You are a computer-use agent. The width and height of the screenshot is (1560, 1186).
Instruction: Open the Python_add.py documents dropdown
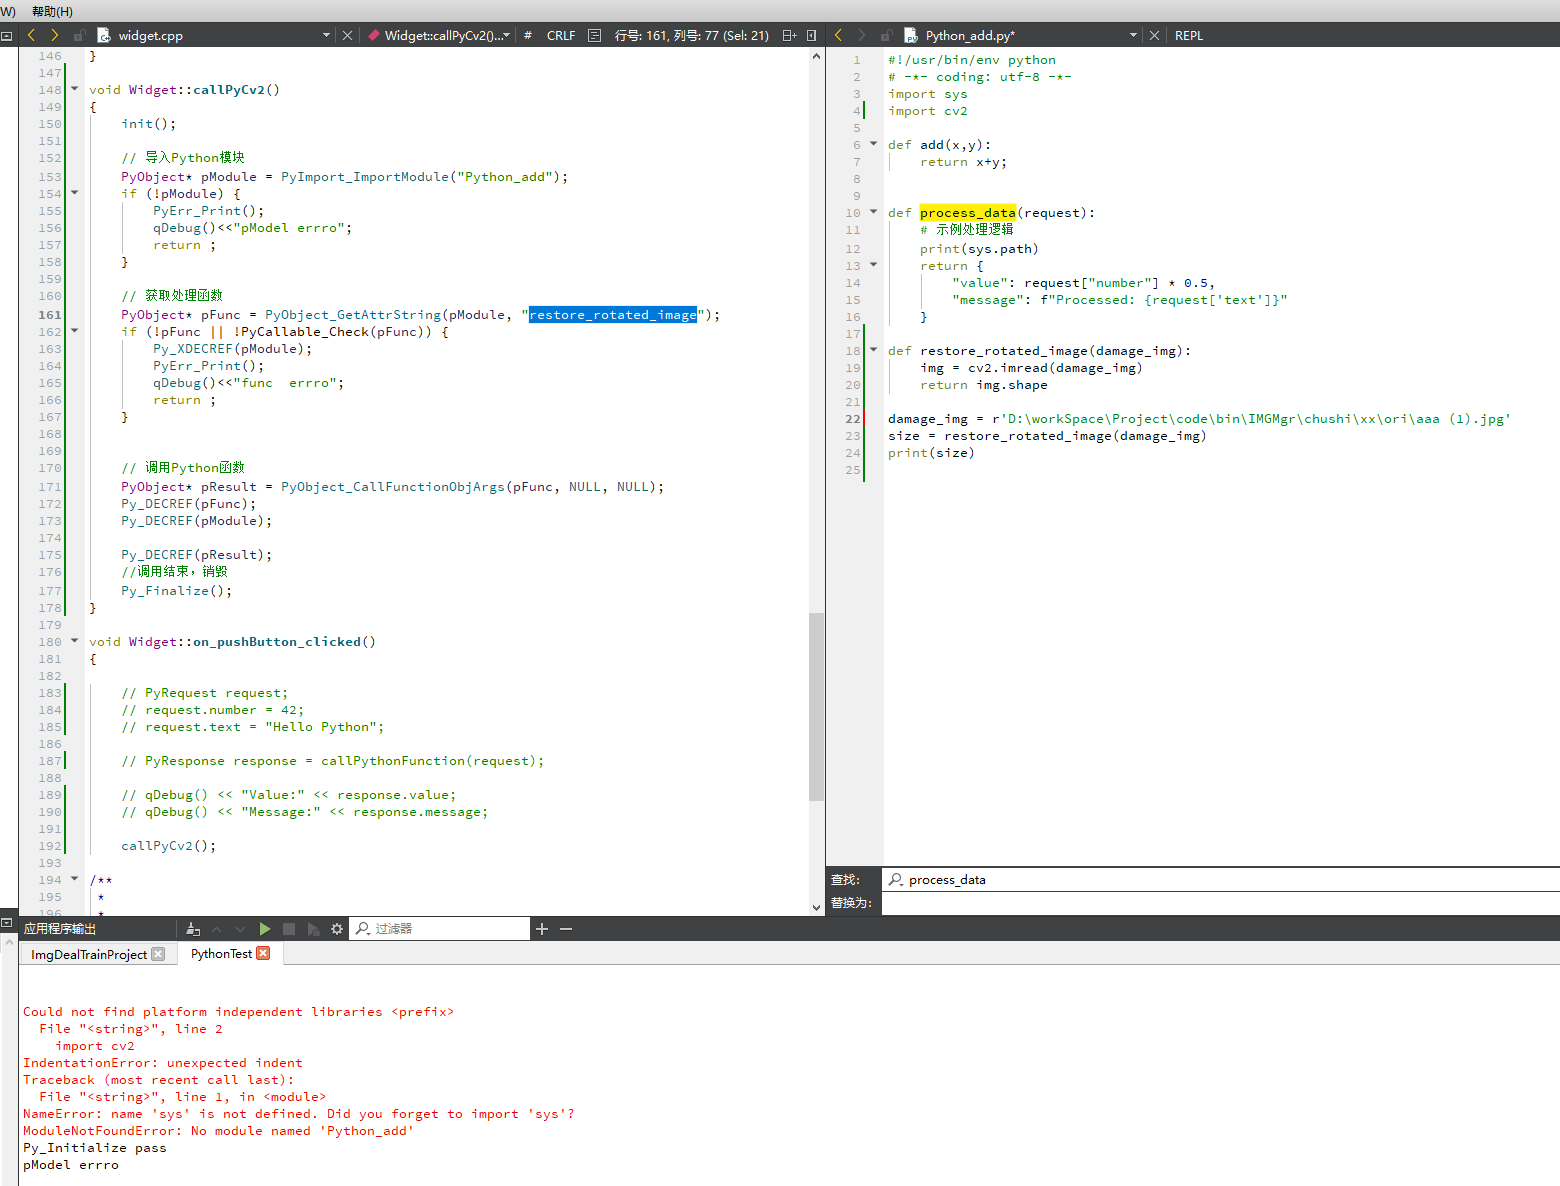[1133, 35]
